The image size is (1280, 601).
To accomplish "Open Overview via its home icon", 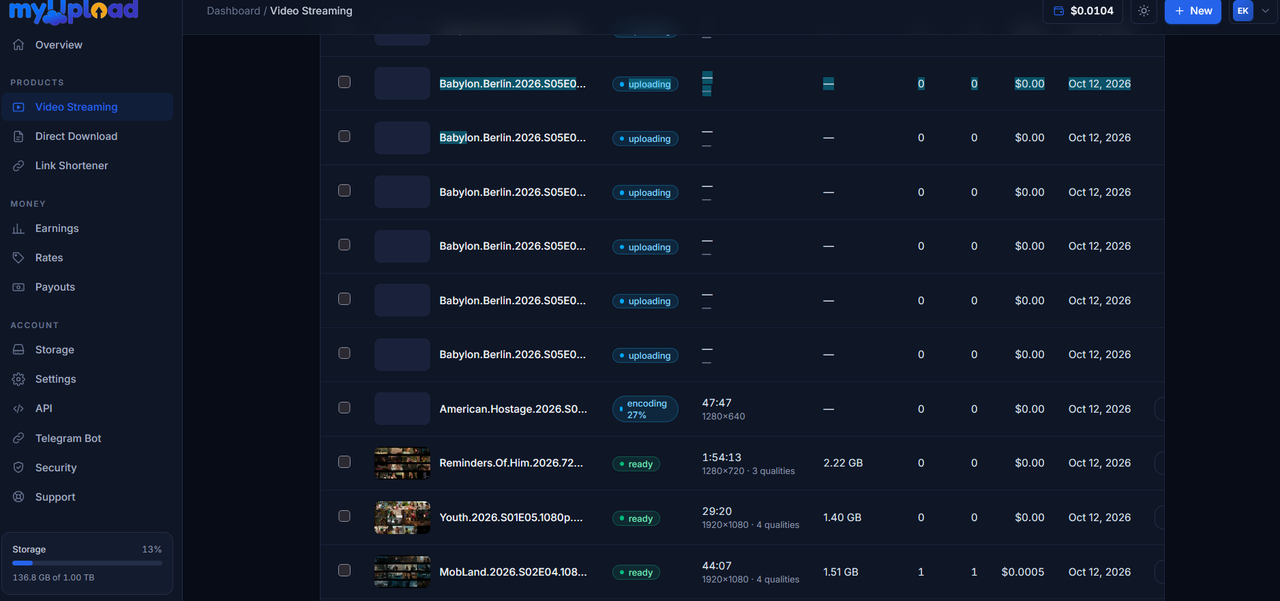I will tap(18, 45).
